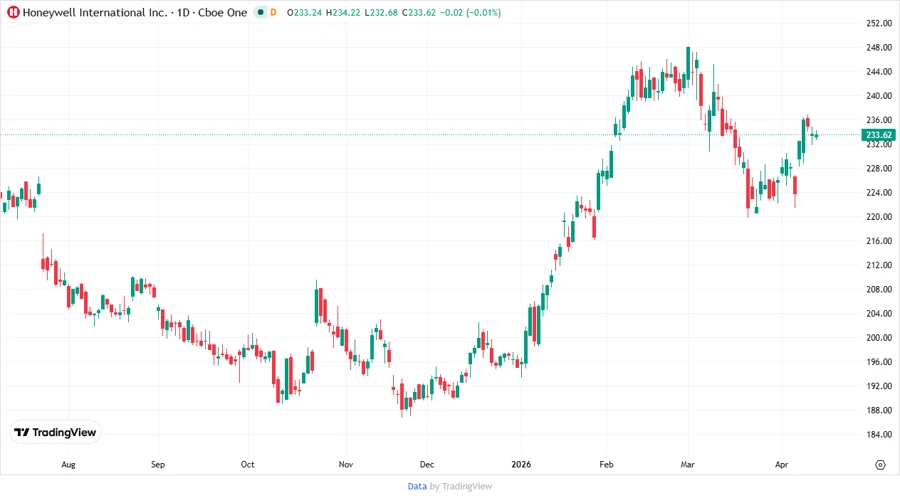
Task: Click the orange D data indicator
Action: [273, 12]
